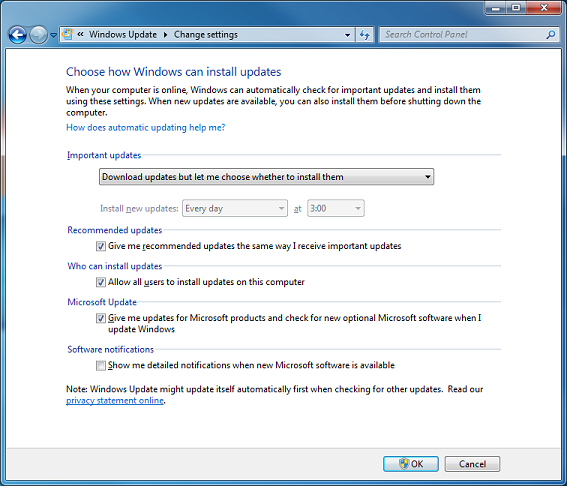
Task: Click the Install new updates label
Action: pos(139,209)
